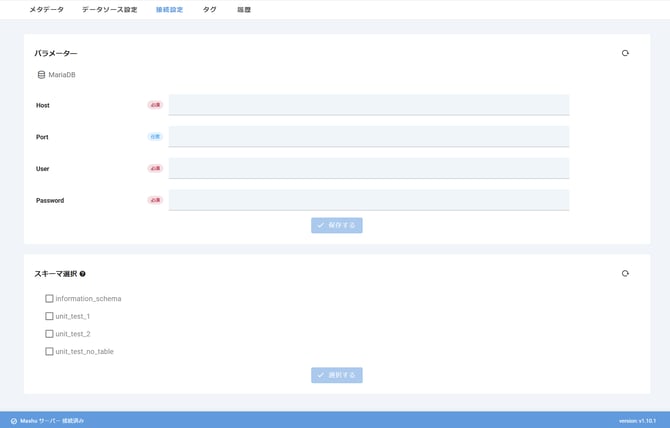This screenshot has width=670, height=428.
Task: Refresh the スキーマ選択 schema list
Action: (625, 273)
